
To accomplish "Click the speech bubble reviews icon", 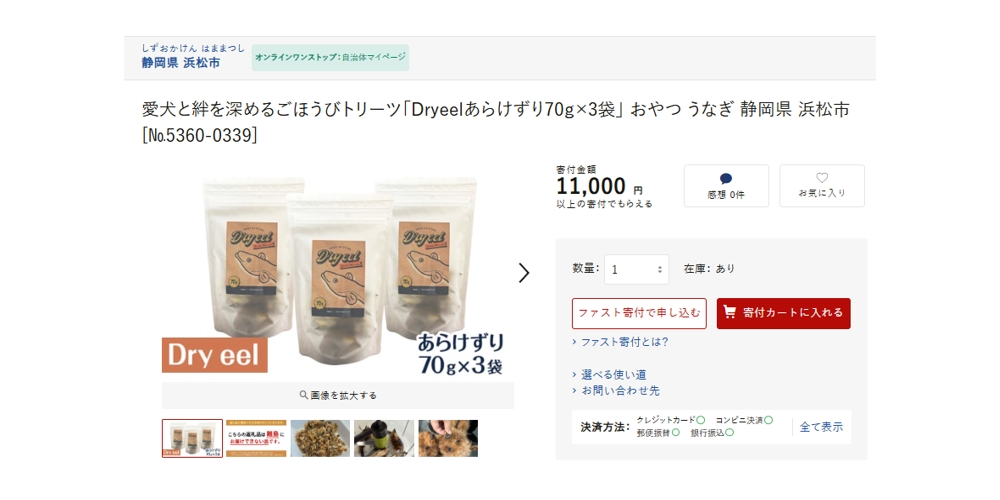I will [x=726, y=179].
